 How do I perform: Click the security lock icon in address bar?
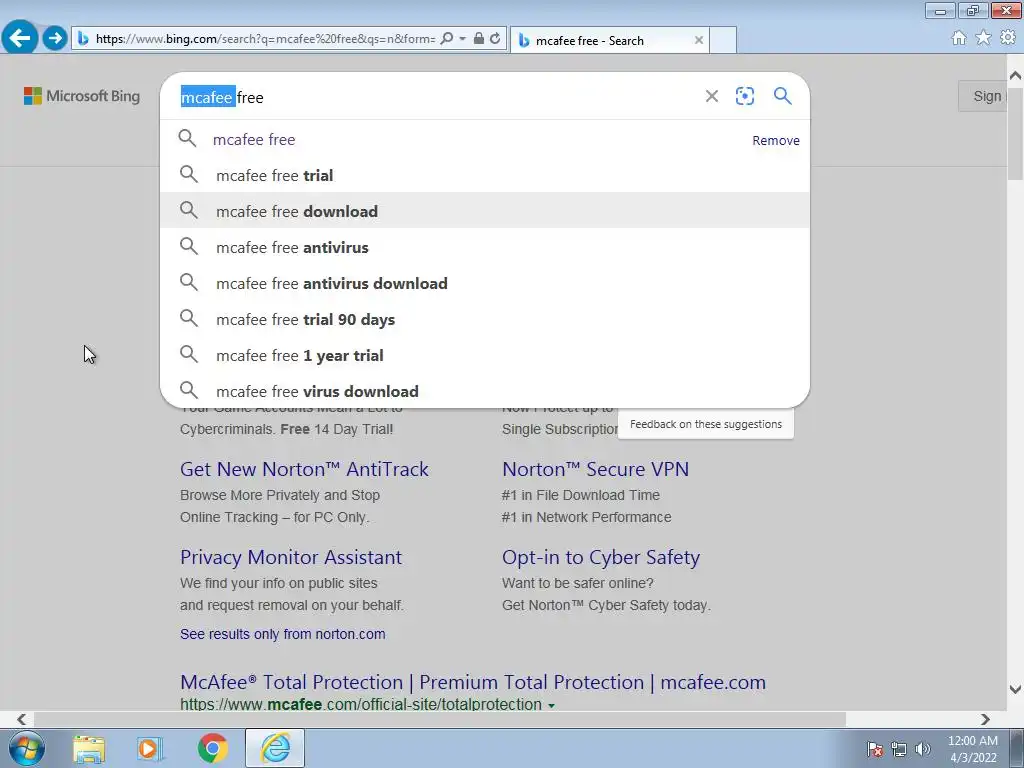click(479, 39)
